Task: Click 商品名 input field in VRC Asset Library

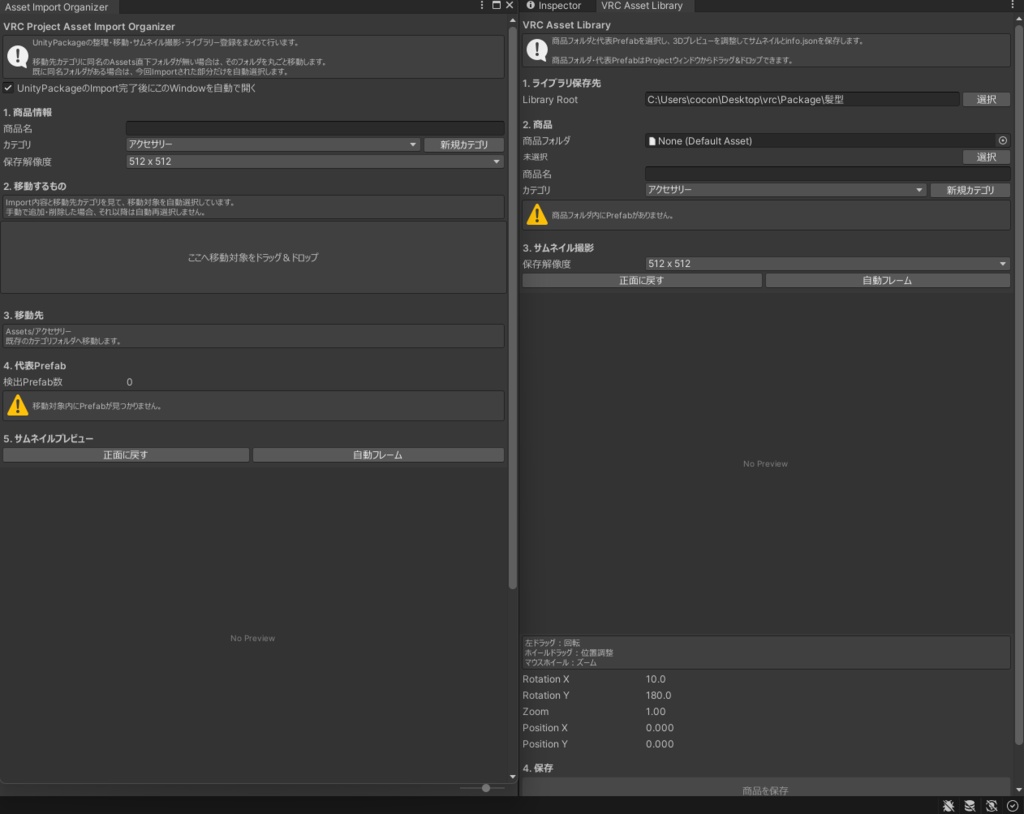Action: [x=827, y=174]
